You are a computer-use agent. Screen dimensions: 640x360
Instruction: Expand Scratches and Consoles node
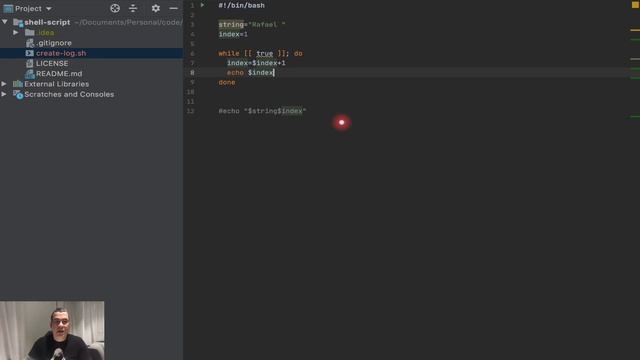tap(4, 94)
